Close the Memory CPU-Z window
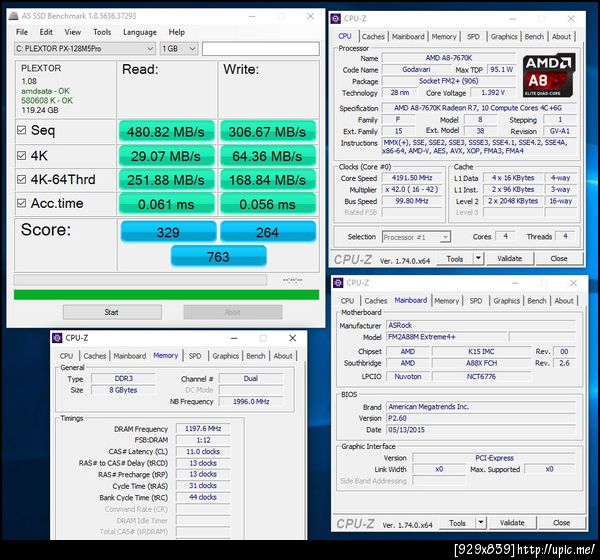 [292, 338]
